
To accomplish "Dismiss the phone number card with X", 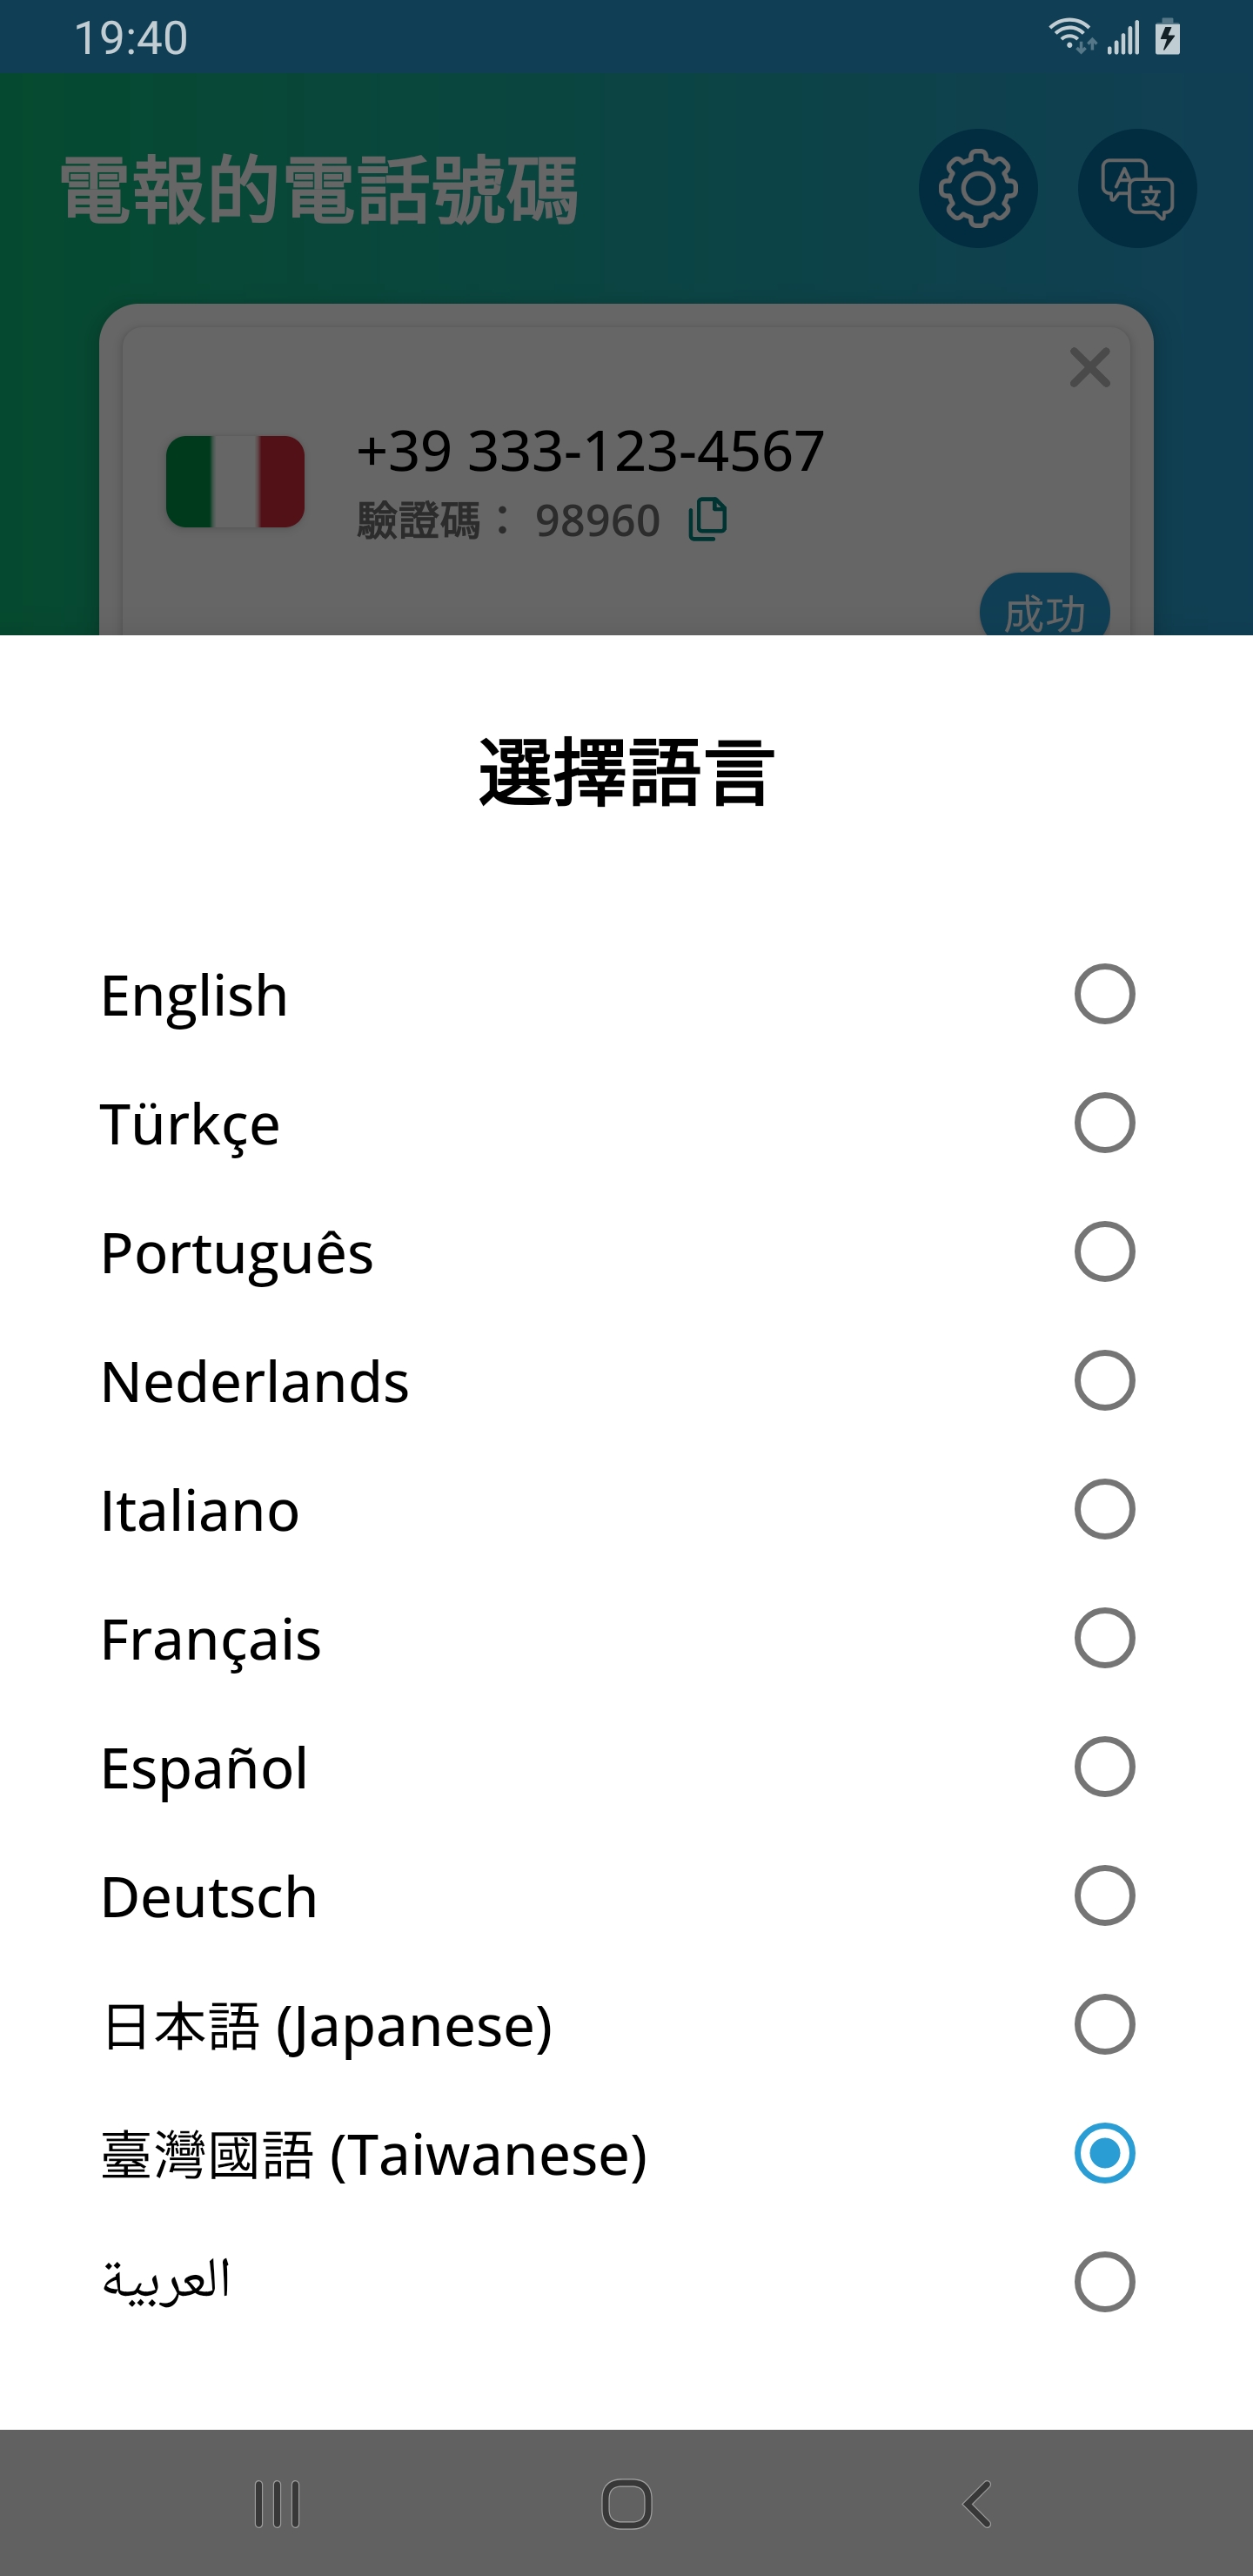I will click(x=1089, y=368).
